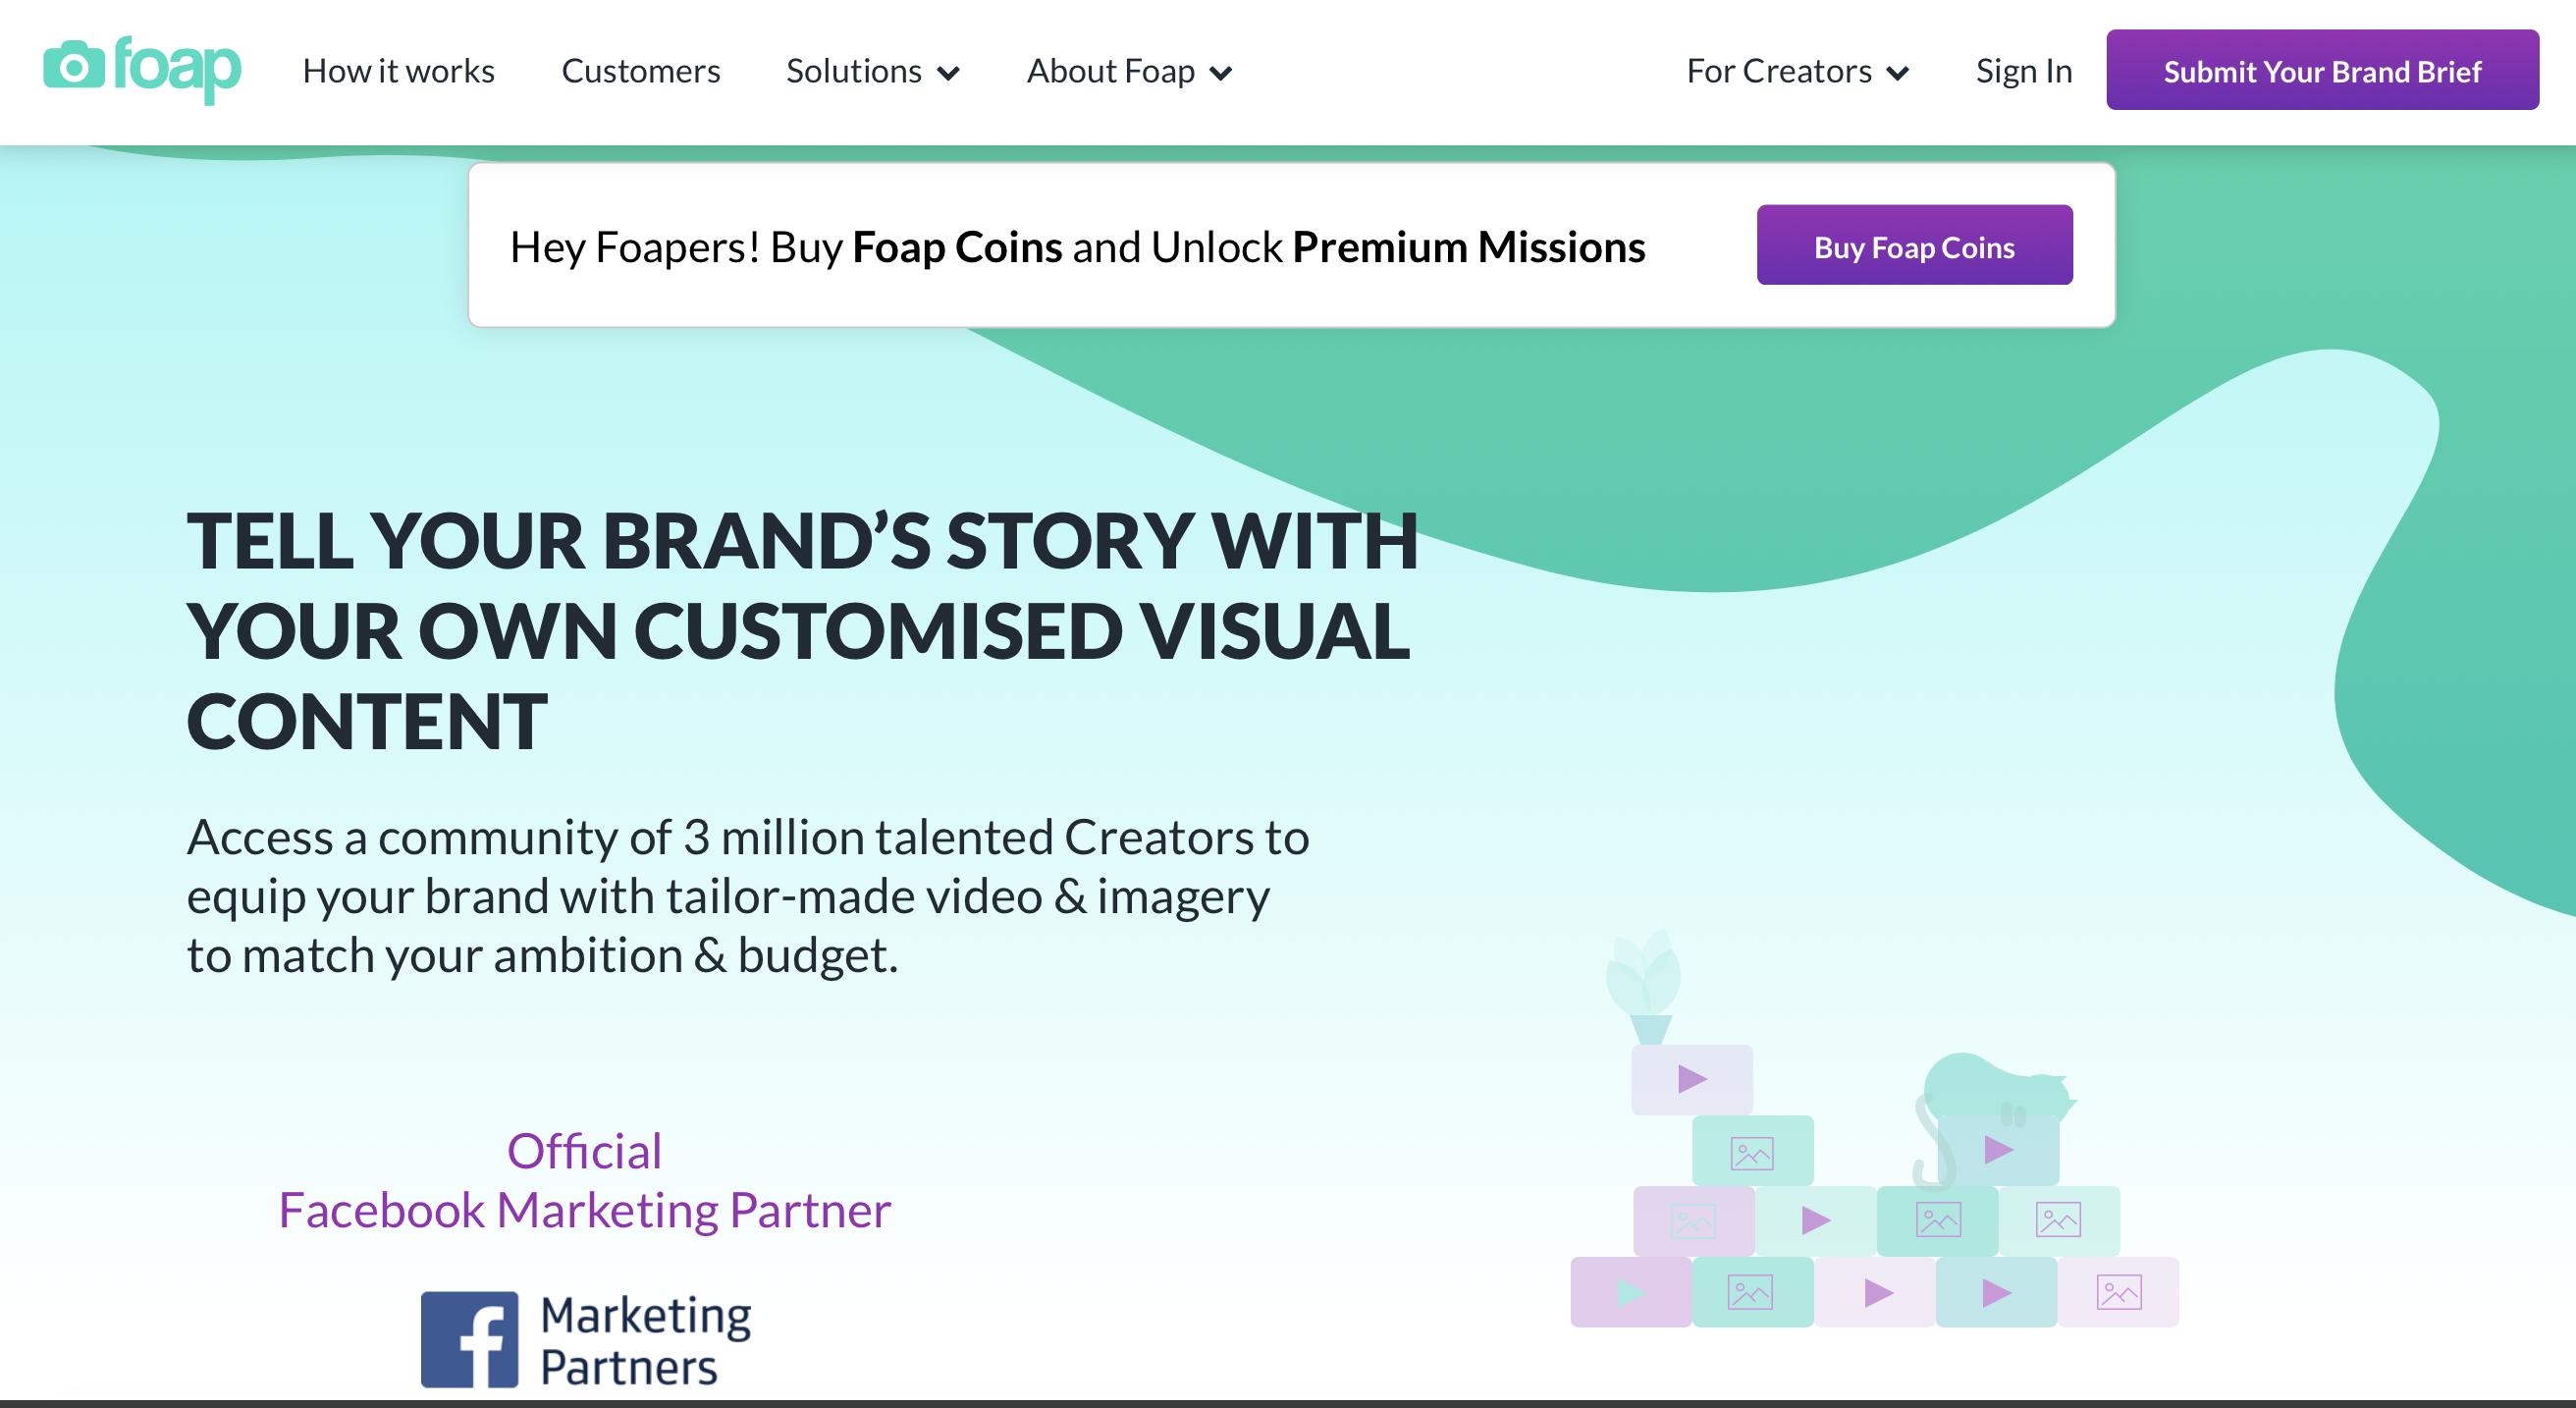Click the Facebook logo icon

(469, 1338)
